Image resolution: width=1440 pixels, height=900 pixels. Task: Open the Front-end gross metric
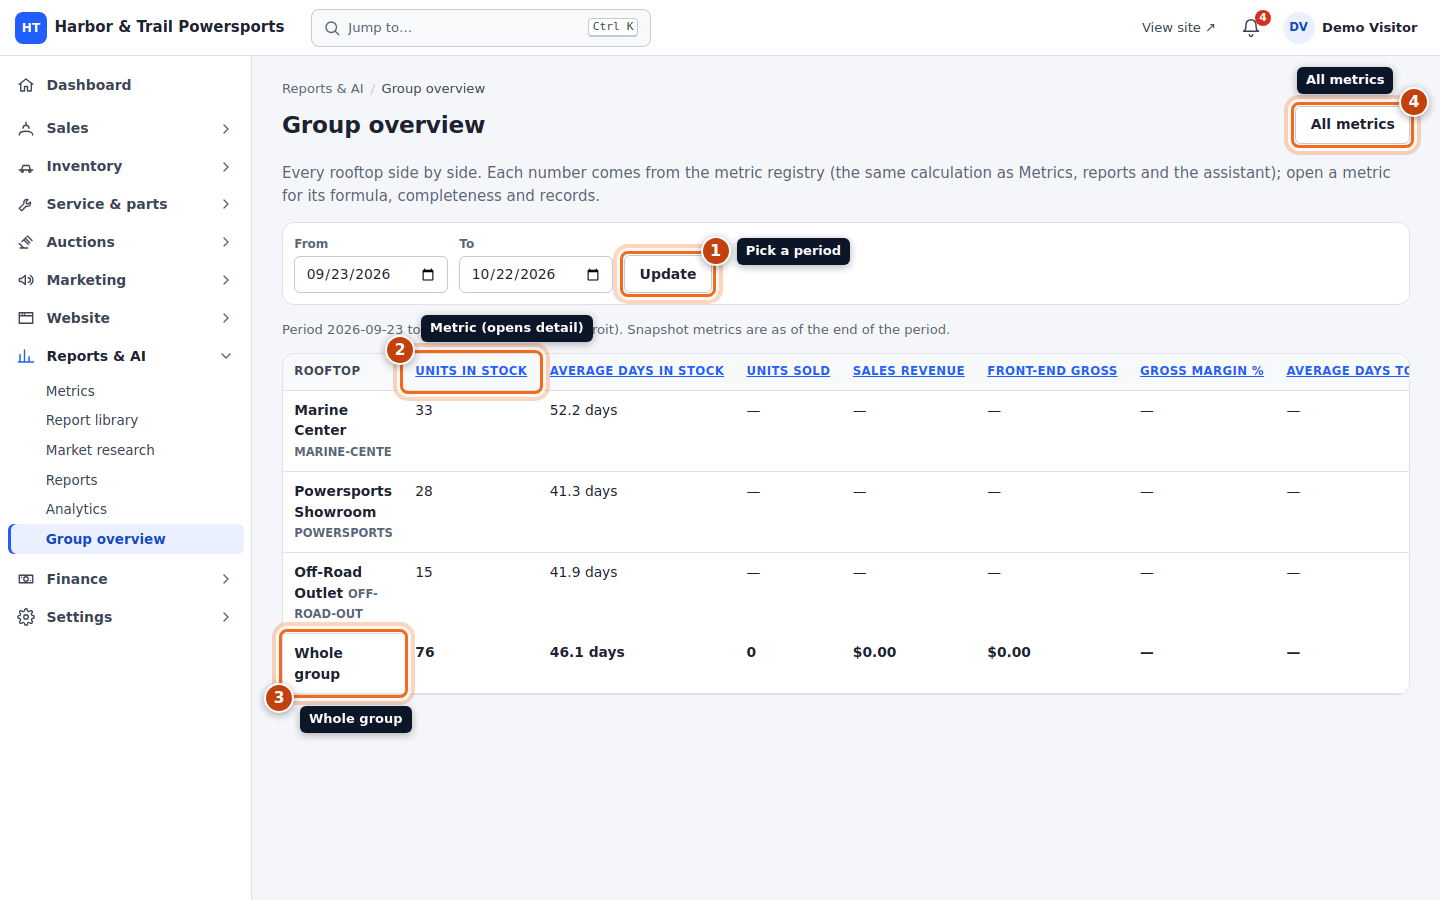pos(1052,371)
